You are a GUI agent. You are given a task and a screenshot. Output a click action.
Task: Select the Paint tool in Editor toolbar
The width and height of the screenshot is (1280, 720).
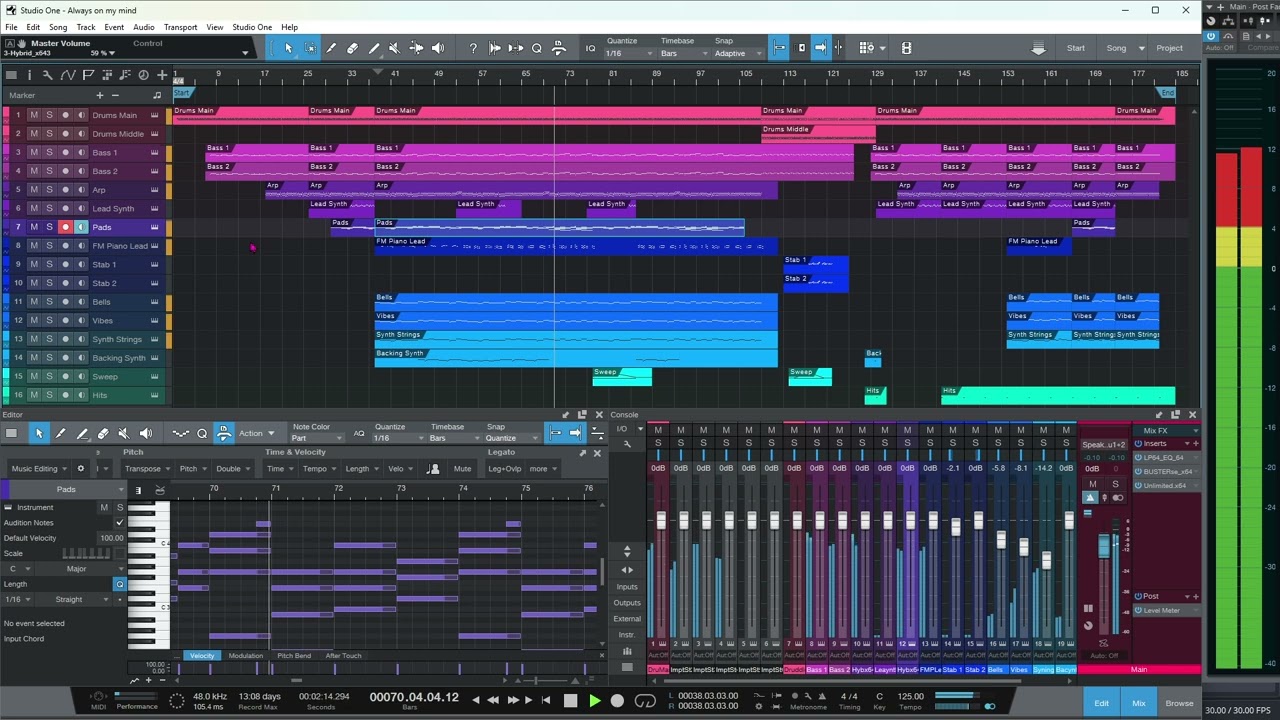click(x=82, y=433)
